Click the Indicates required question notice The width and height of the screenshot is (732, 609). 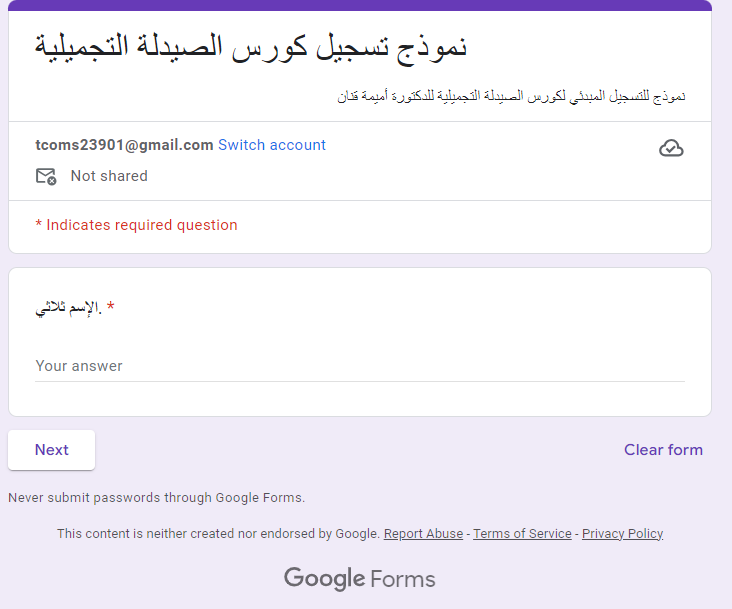pyautogui.click(x=136, y=225)
